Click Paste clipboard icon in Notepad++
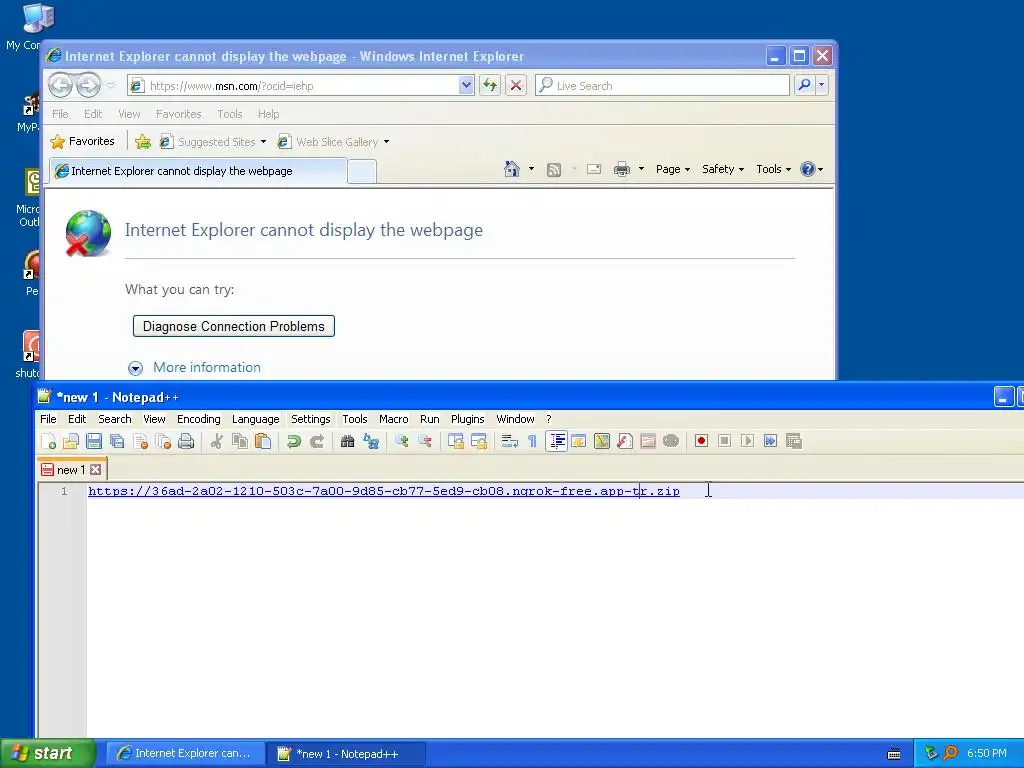Screen dimensions: 1024x768 263,441
